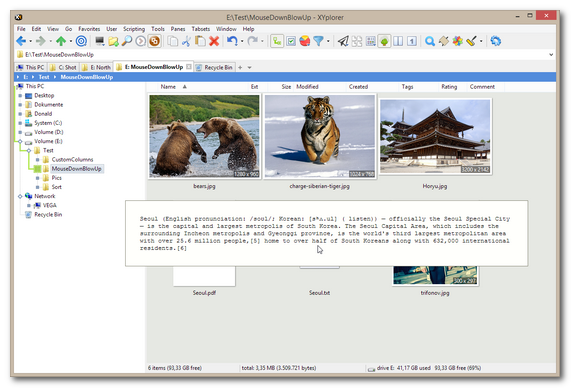The height and width of the screenshot is (388, 571).
Task: Open the Favorites menu
Action: pos(89,29)
